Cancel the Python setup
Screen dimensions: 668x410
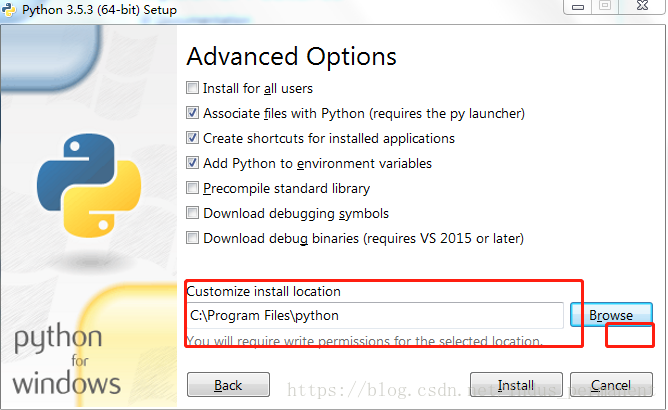[611, 385]
